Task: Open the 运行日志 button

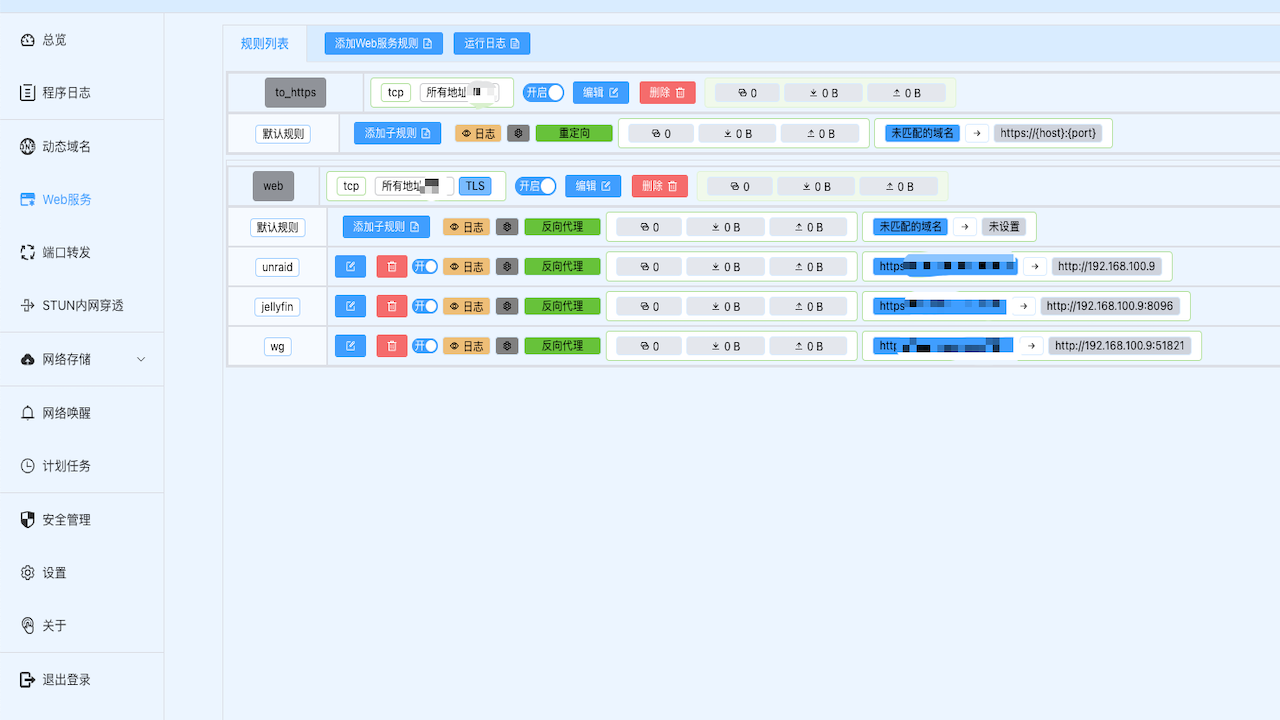Action: pyautogui.click(x=491, y=44)
